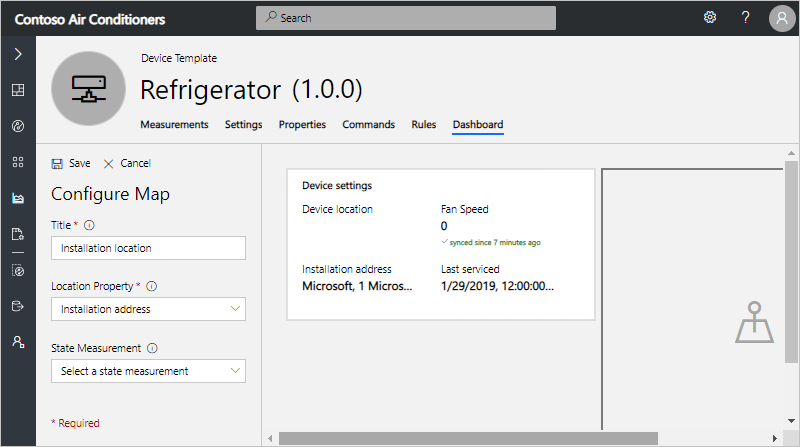Image resolution: width=800 pixels, height=447 pixels.
Task: Click the State Measurement info icon
Action: point(153,348)
